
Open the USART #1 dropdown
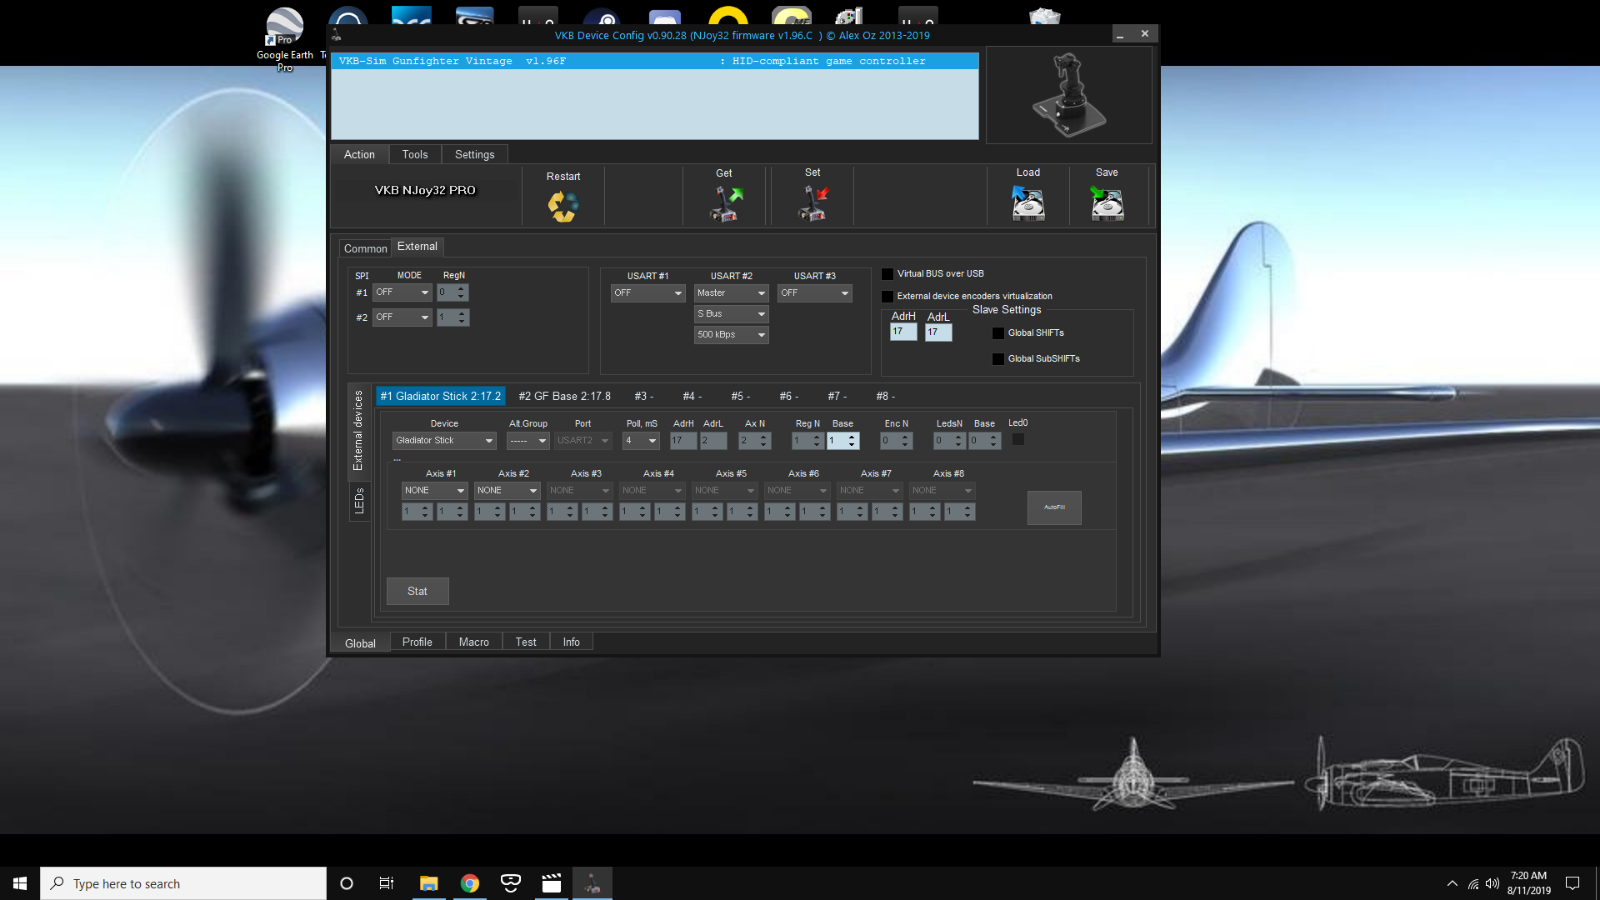coord(648,293)
